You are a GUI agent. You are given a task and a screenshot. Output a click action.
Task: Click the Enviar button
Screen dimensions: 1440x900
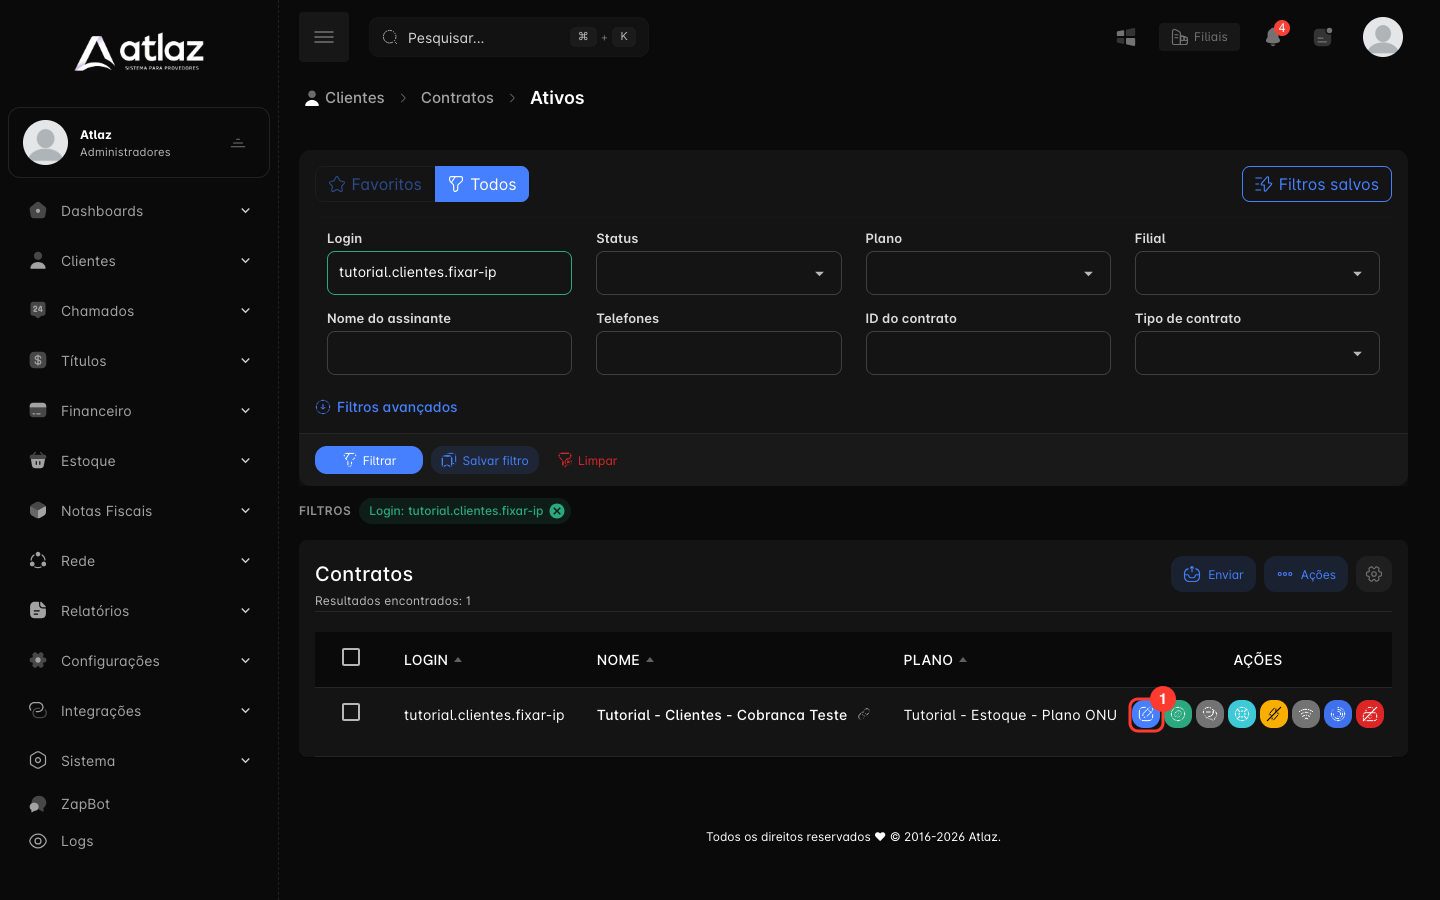point(1213,574)
